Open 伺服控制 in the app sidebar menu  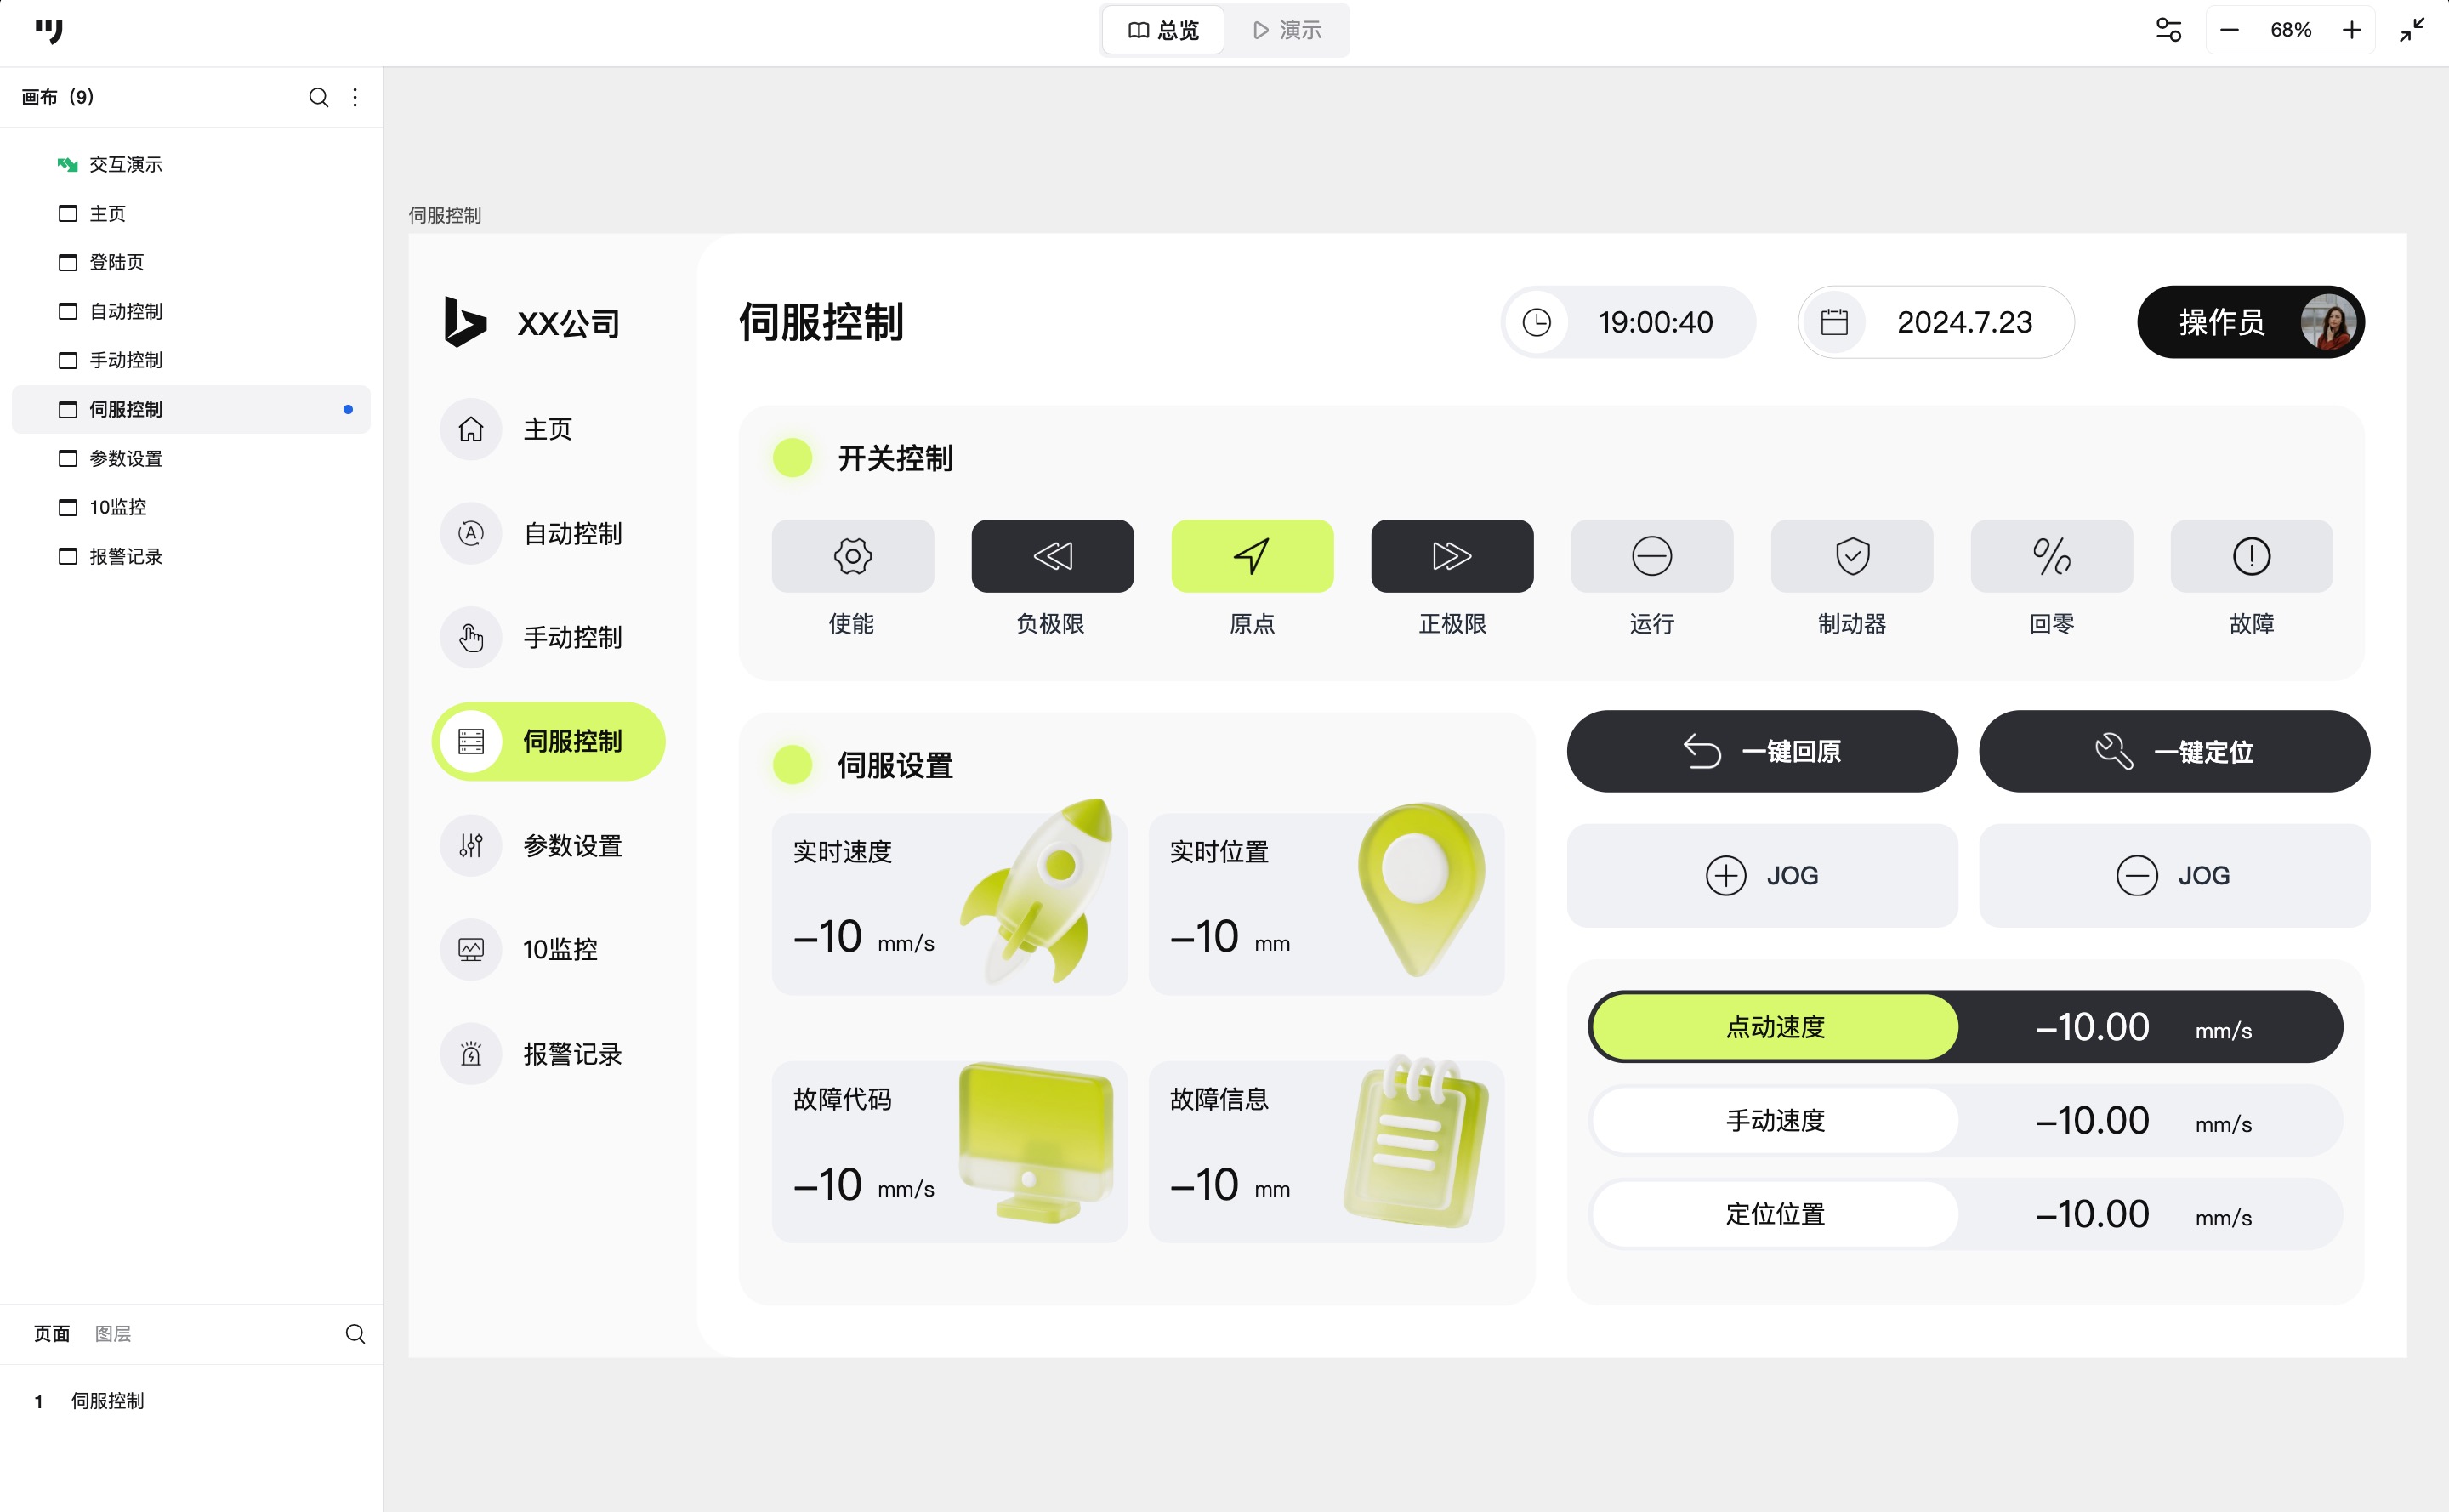549,741
